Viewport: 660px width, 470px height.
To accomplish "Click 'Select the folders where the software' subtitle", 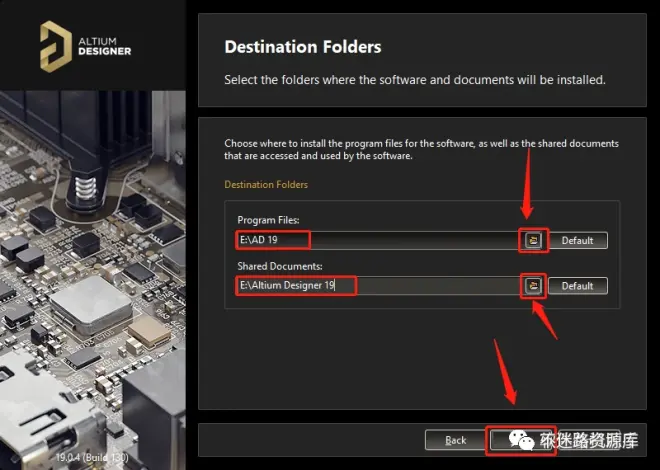I will click(415, 80).
